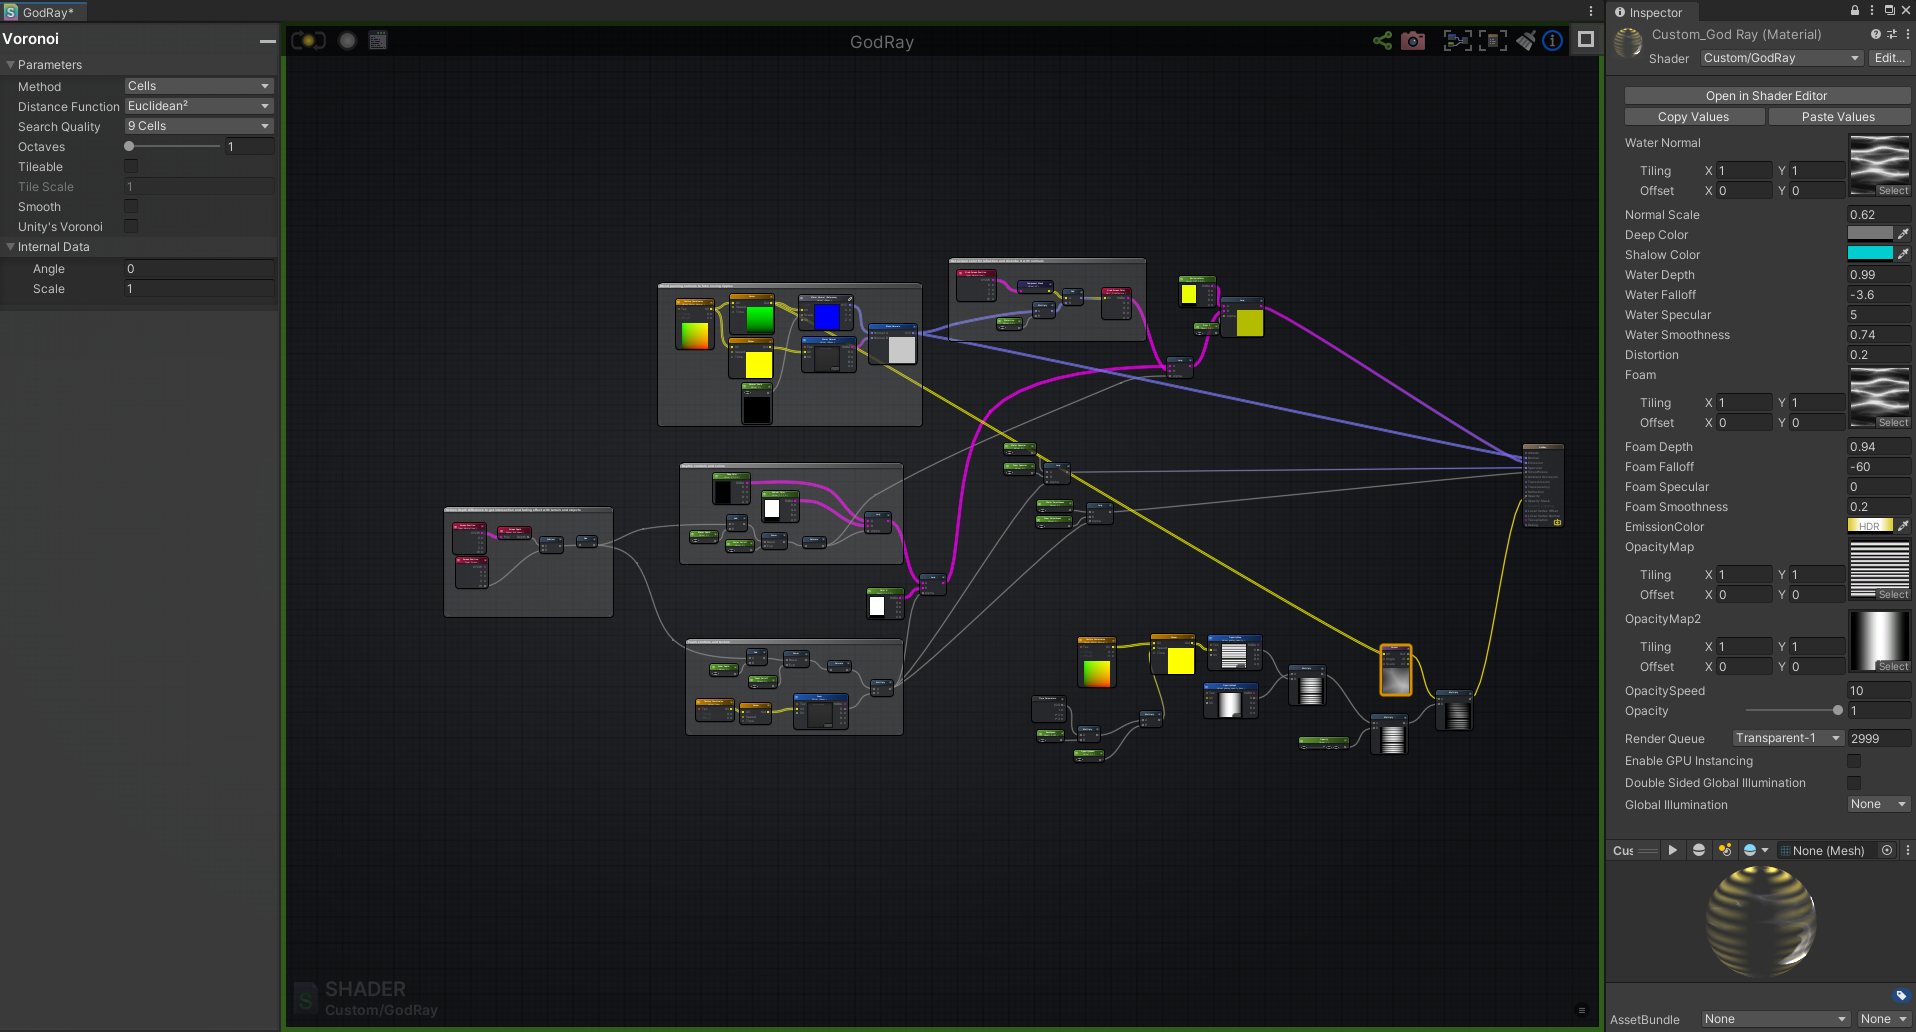This screenshot has height=1032, width=1916.
Task: Open the shader source code window icon
Action: [378, 41]
